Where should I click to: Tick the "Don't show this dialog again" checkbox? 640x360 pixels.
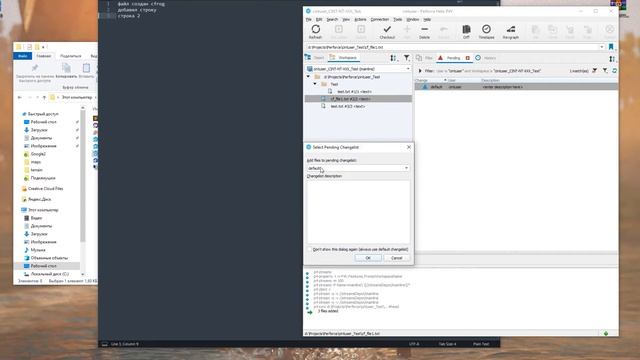[309, 249]
